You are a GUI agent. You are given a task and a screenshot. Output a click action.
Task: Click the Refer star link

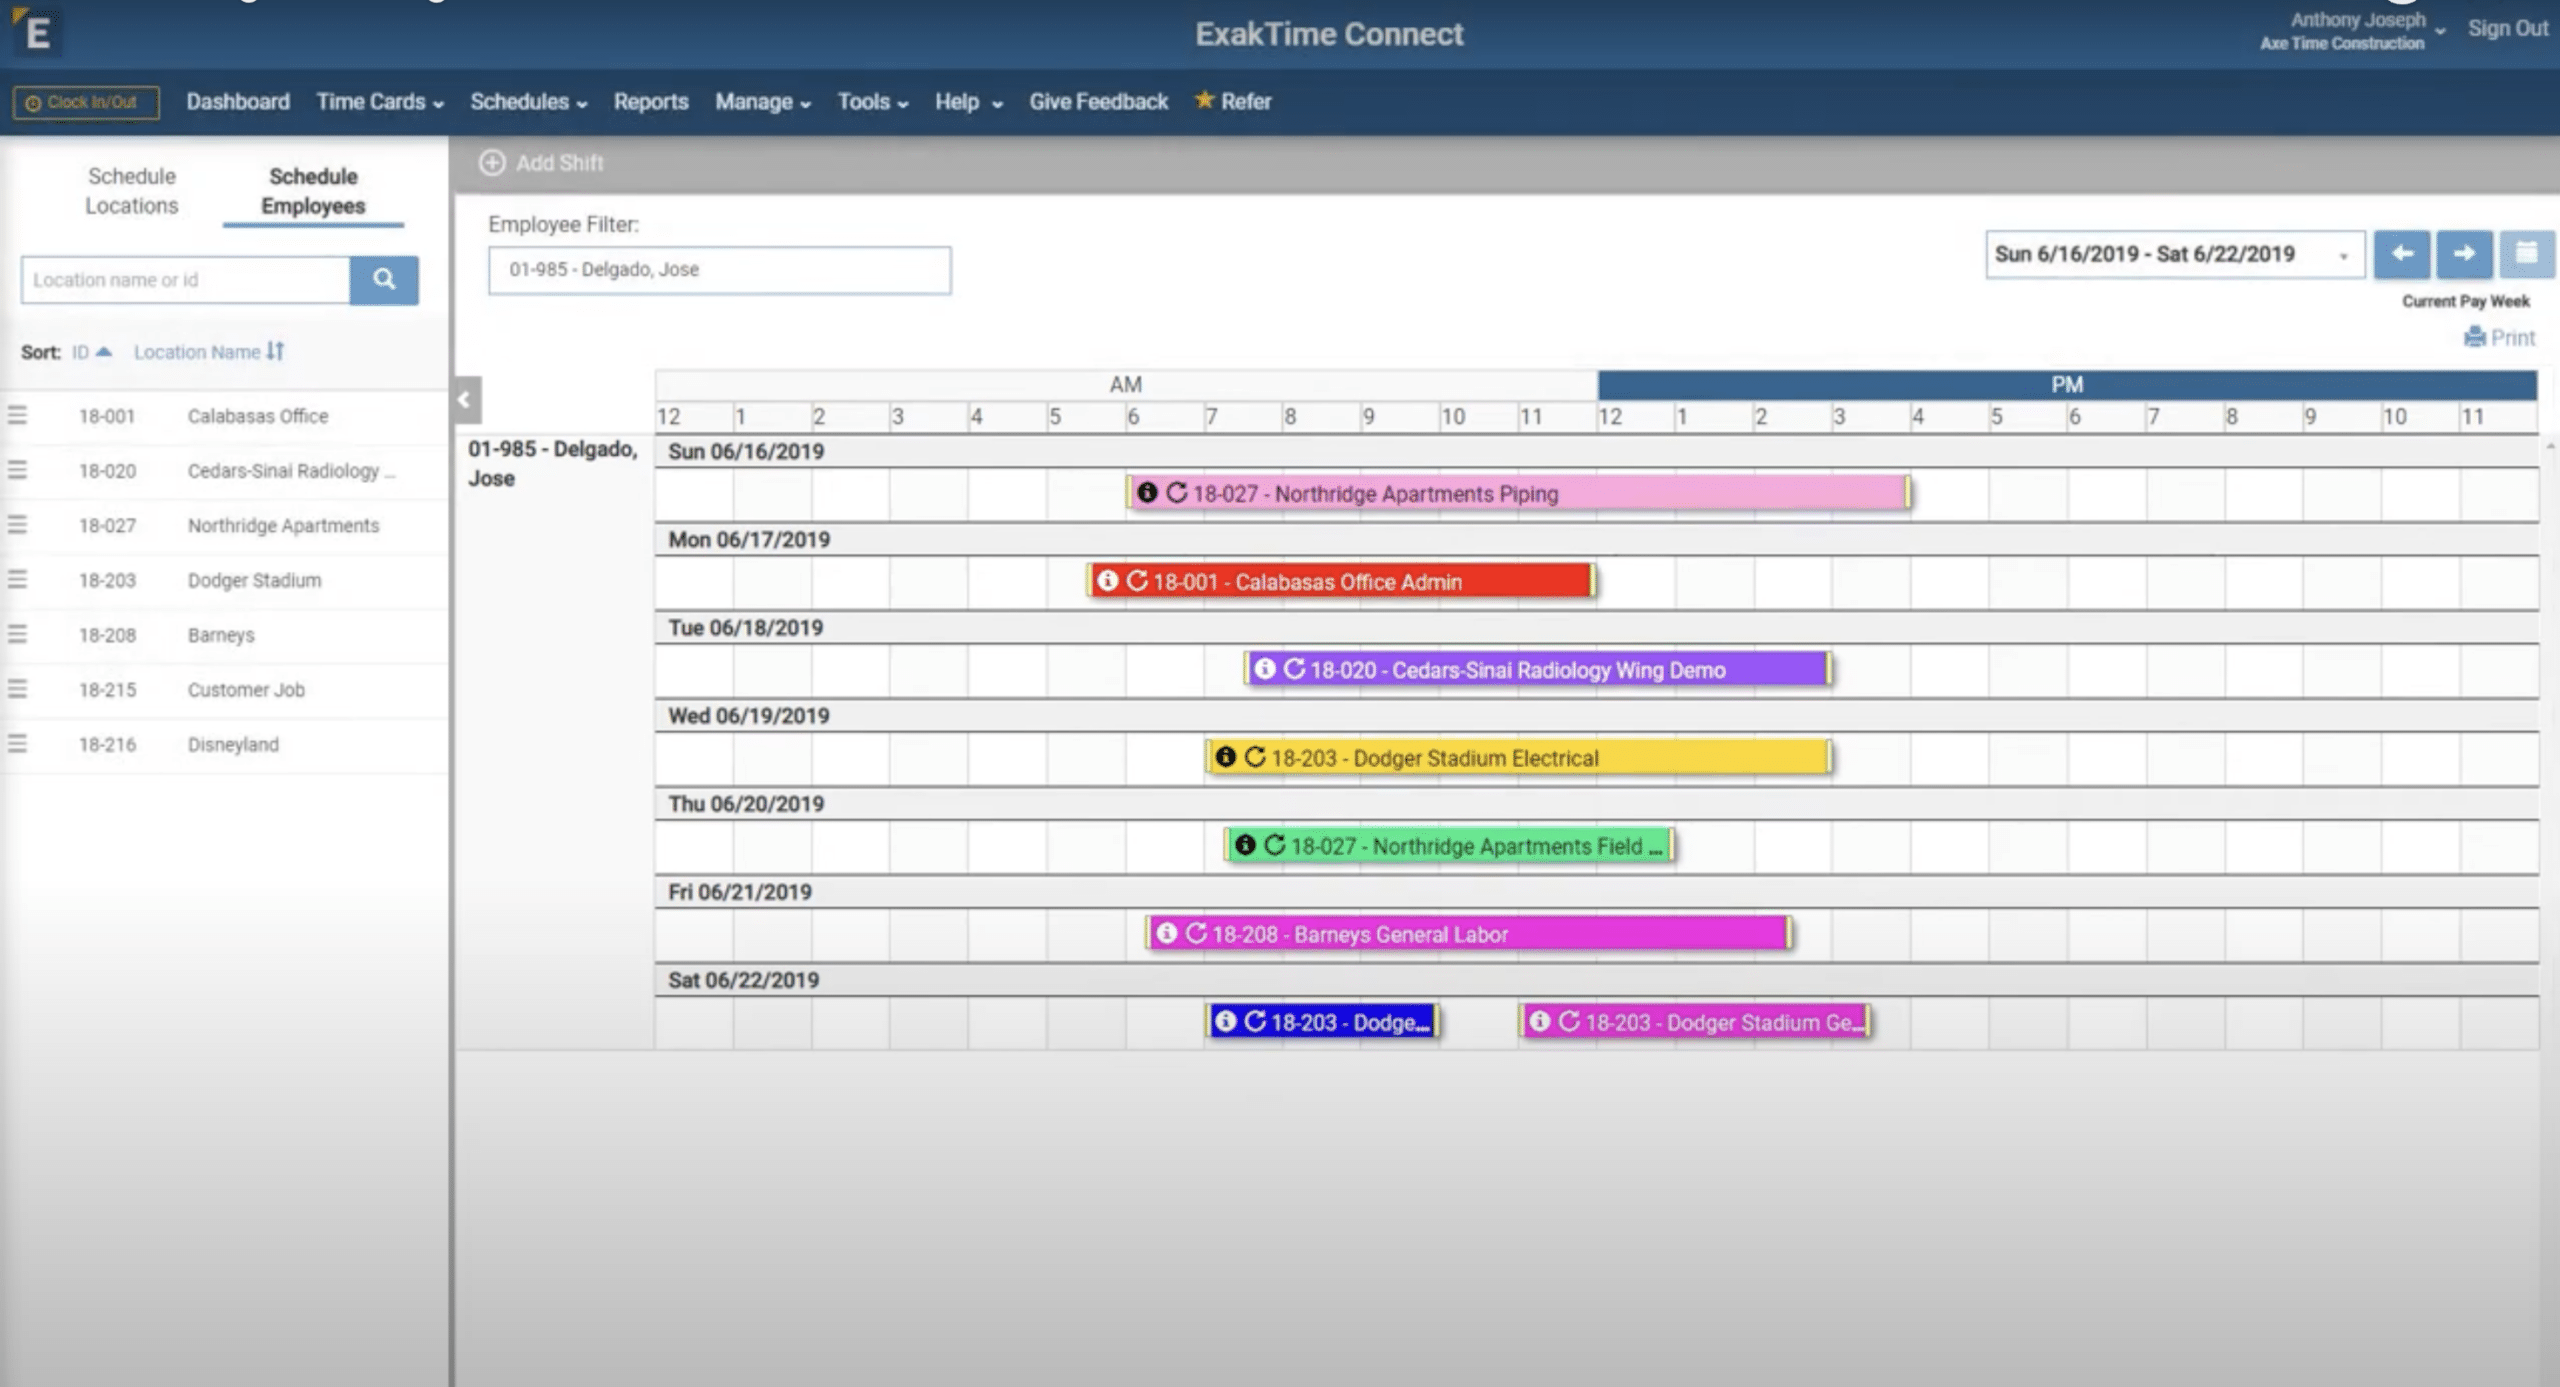pos(1233,102)
